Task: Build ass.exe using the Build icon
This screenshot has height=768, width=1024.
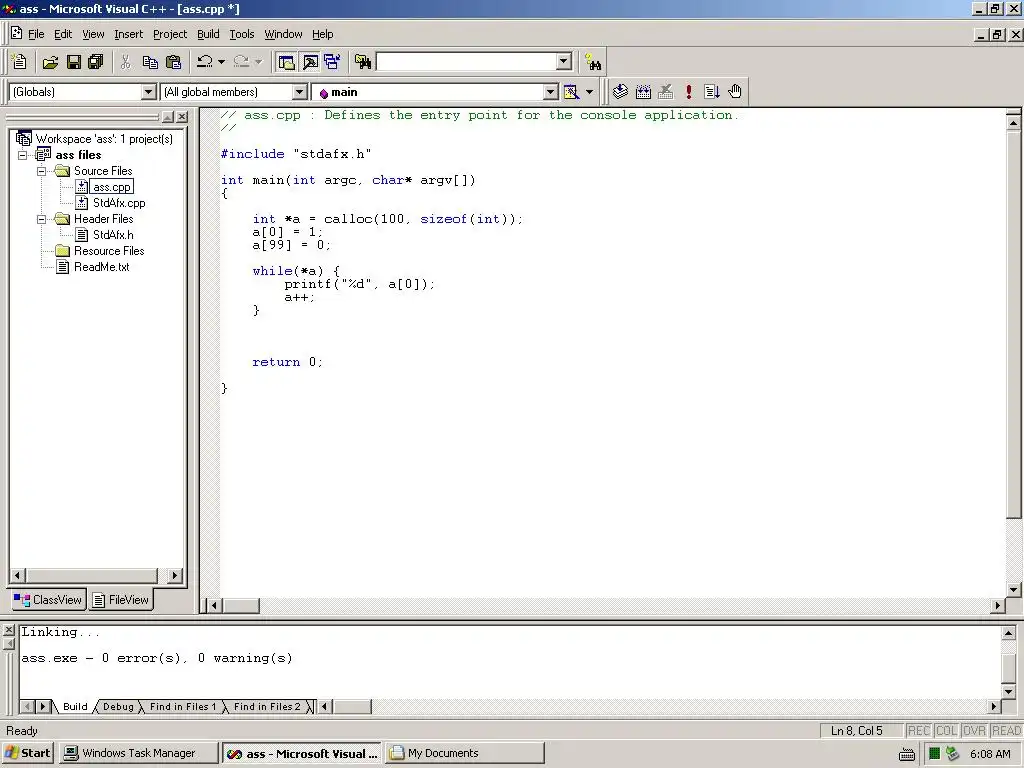Action: [643, 92]
